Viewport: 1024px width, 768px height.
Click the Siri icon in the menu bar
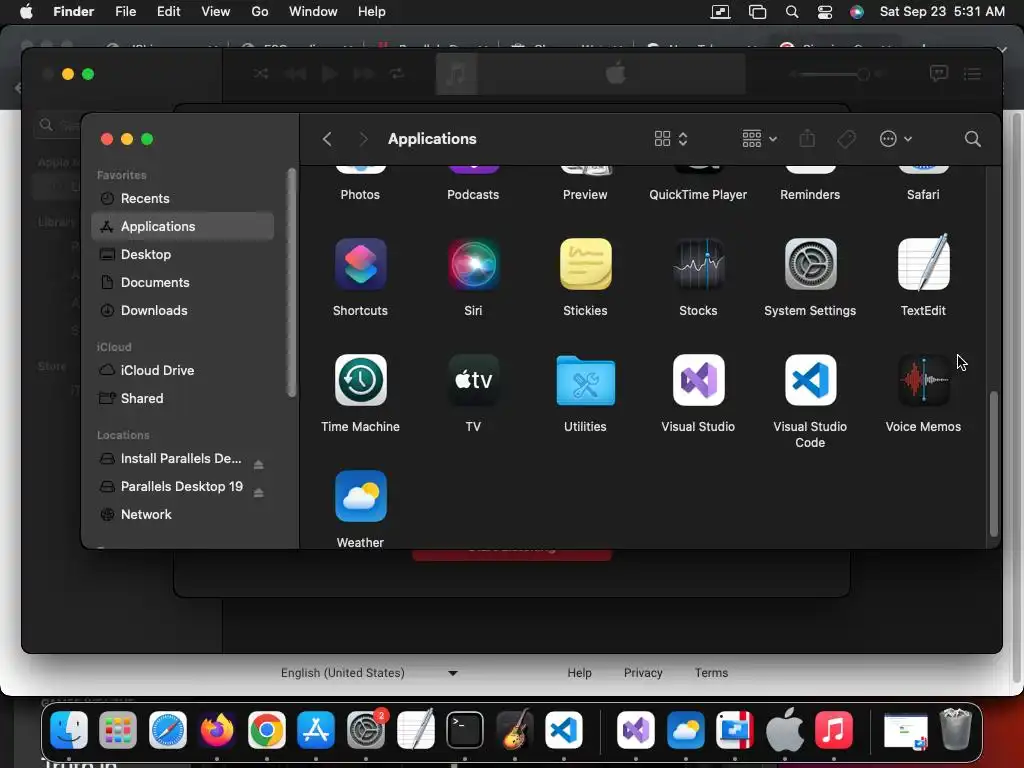click(857, 12)
